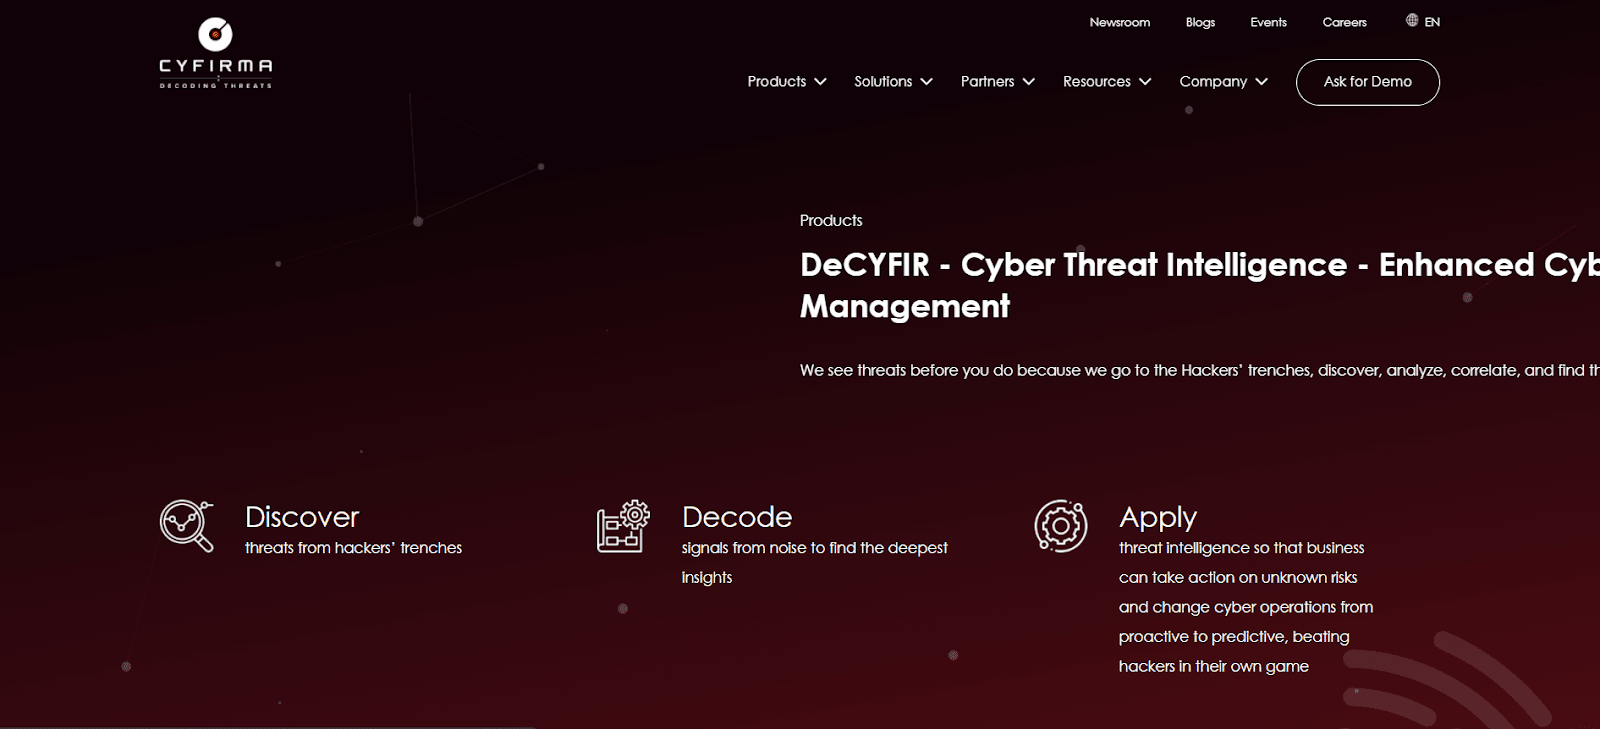Open the Resources menu
This screenshot has width=1600, height=729.
(1107, 82)
